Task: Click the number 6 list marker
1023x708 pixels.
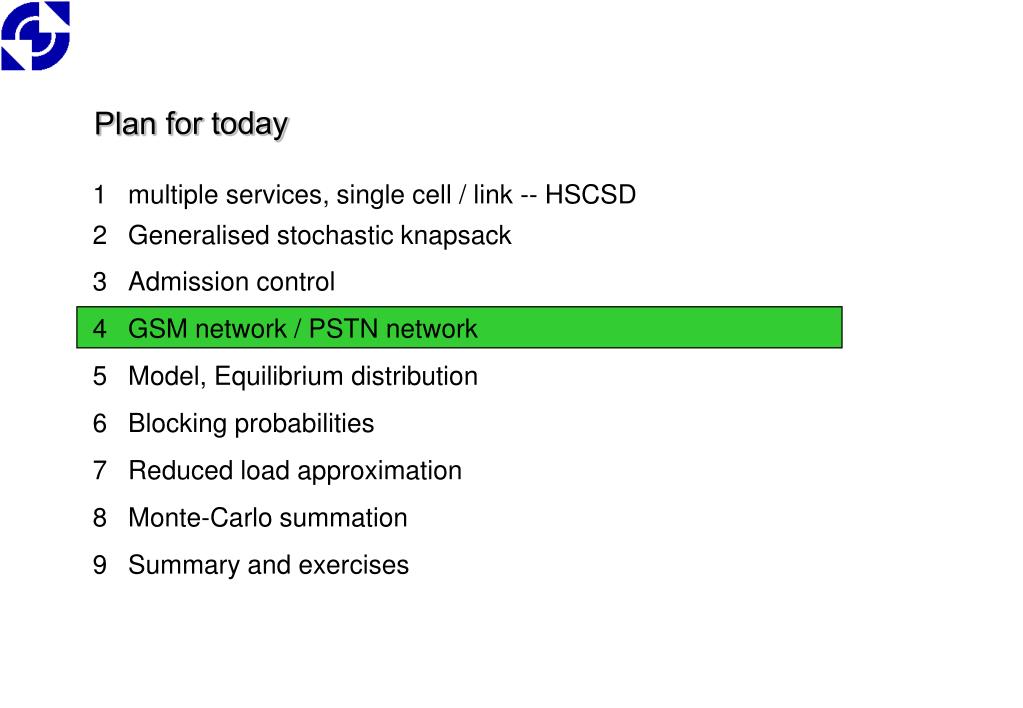Action: [99, 423]
